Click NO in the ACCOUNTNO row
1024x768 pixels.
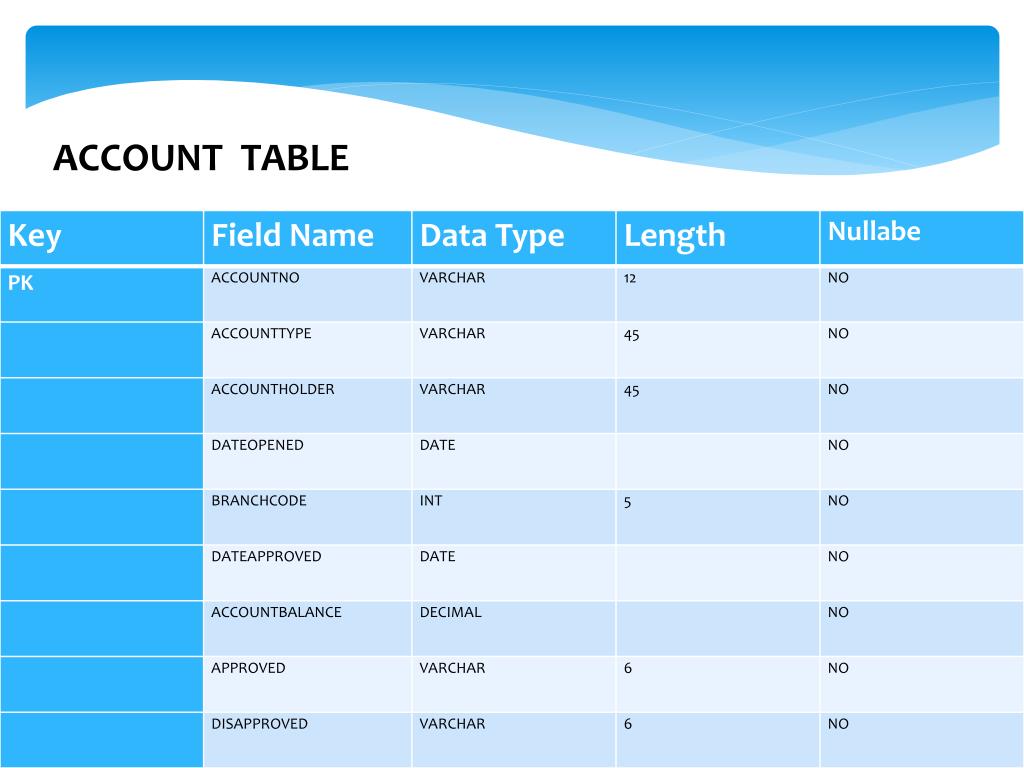[838, 278]
